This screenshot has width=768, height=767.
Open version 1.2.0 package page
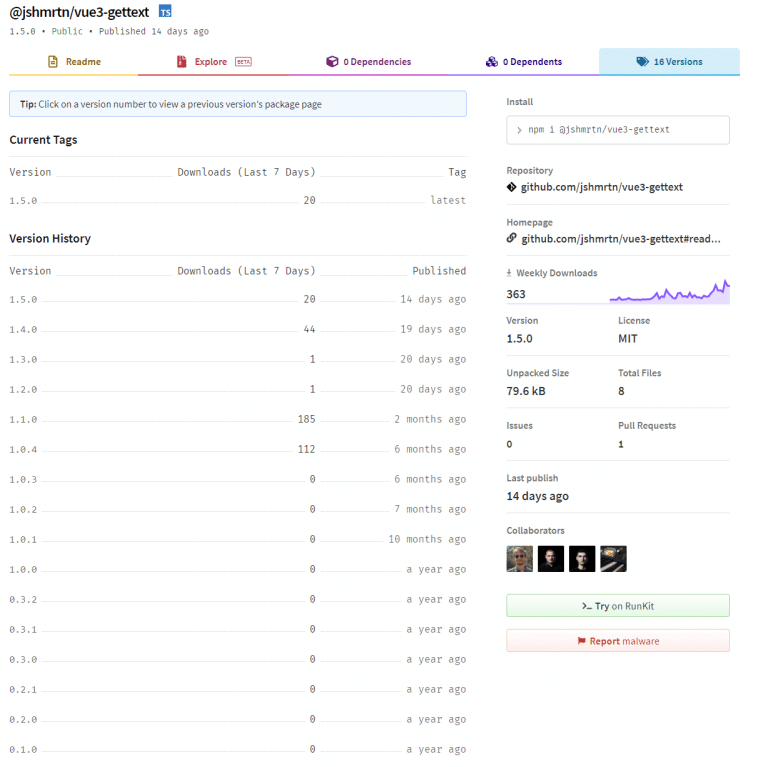23,390
